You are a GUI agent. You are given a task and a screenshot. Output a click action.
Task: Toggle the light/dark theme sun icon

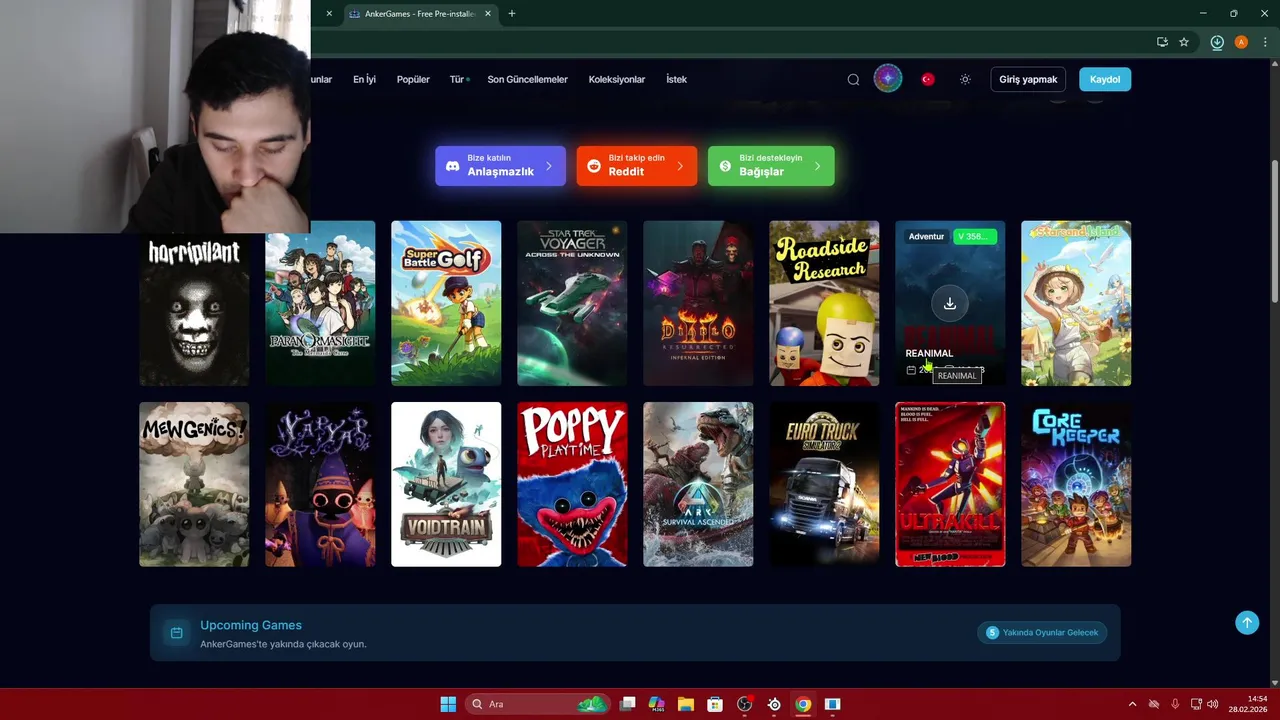965,79
